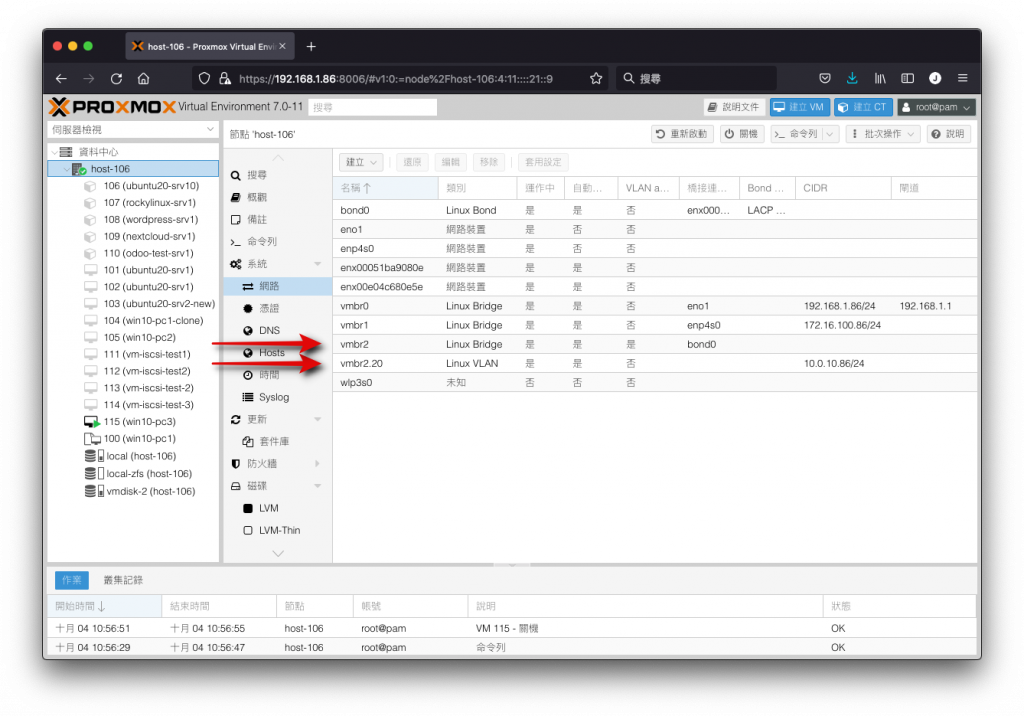Select bond0 network row

654,210
